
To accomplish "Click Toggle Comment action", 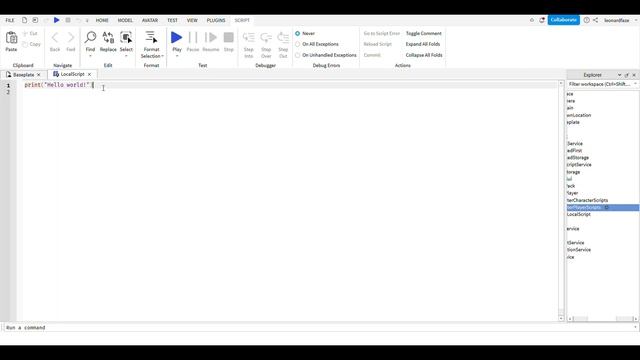I will (x=424, y=33).
